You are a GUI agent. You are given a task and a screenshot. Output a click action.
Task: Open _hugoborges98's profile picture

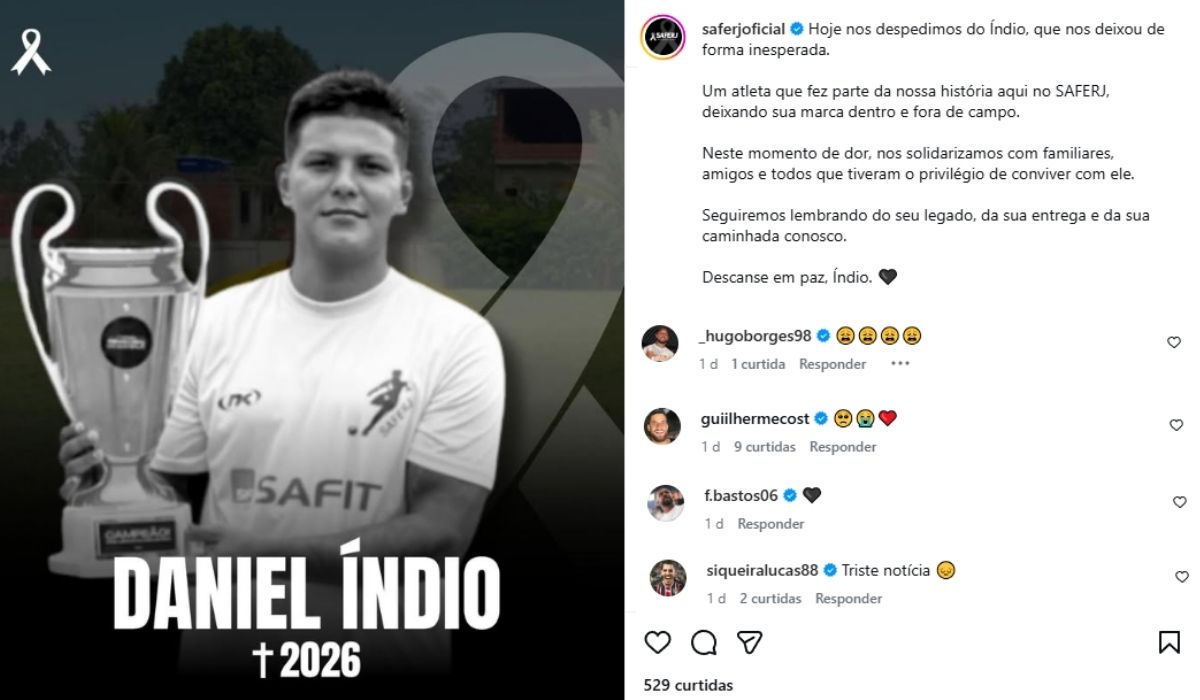pyautogui.click(x=661, y=343)
